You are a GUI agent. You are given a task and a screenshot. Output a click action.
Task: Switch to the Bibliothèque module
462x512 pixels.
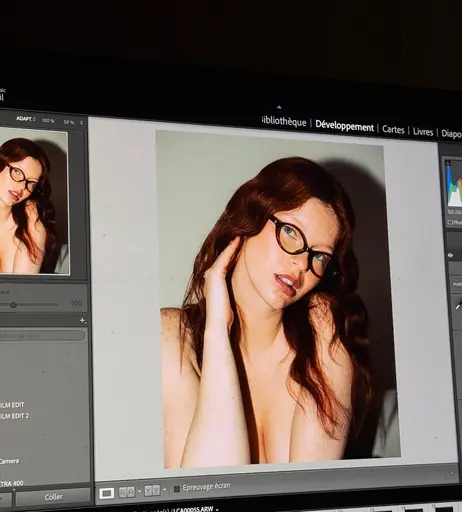(x=284, y=121)
